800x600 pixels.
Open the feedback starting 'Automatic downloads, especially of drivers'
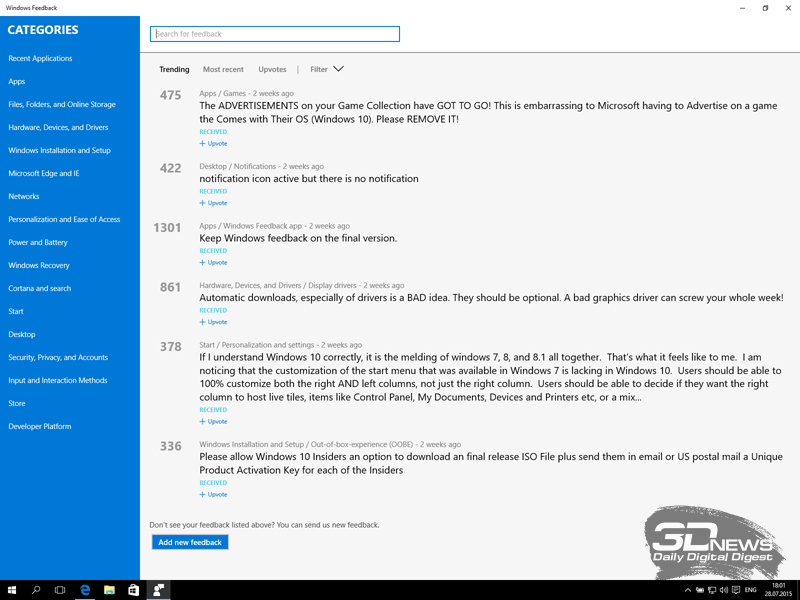[491, 297]
